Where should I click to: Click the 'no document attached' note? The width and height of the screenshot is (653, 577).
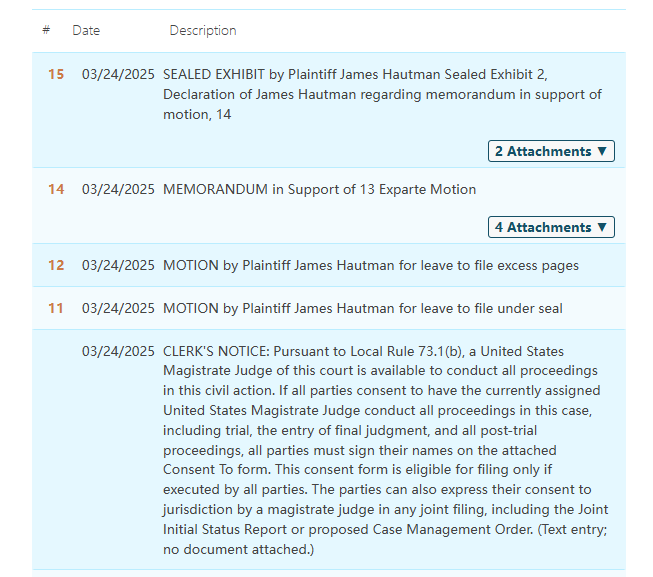pyautogui.click(x=237, y=549)
